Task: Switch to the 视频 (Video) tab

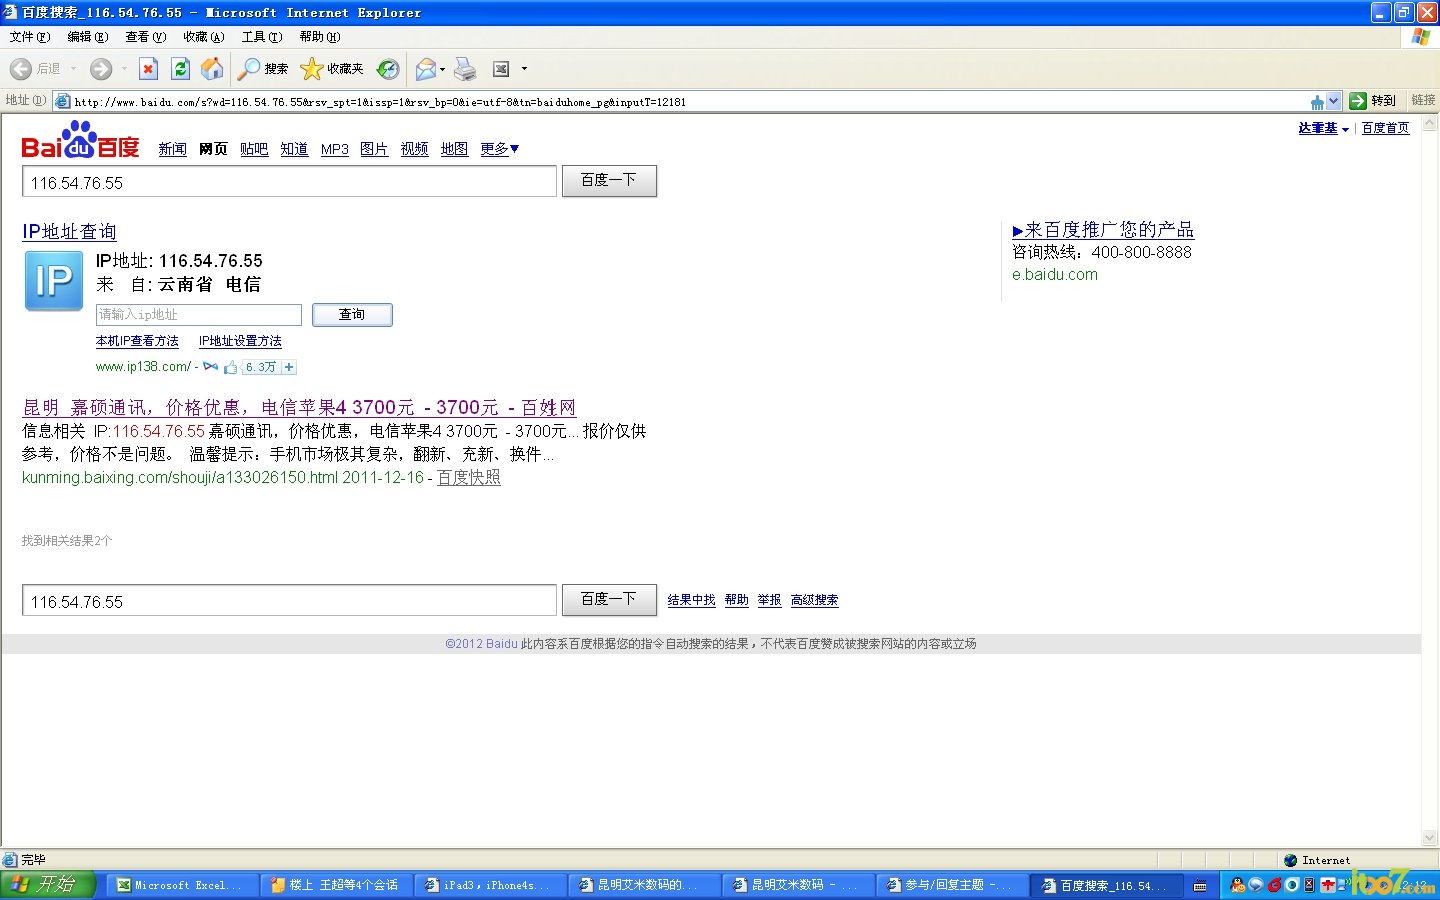Action: (414, 149)
